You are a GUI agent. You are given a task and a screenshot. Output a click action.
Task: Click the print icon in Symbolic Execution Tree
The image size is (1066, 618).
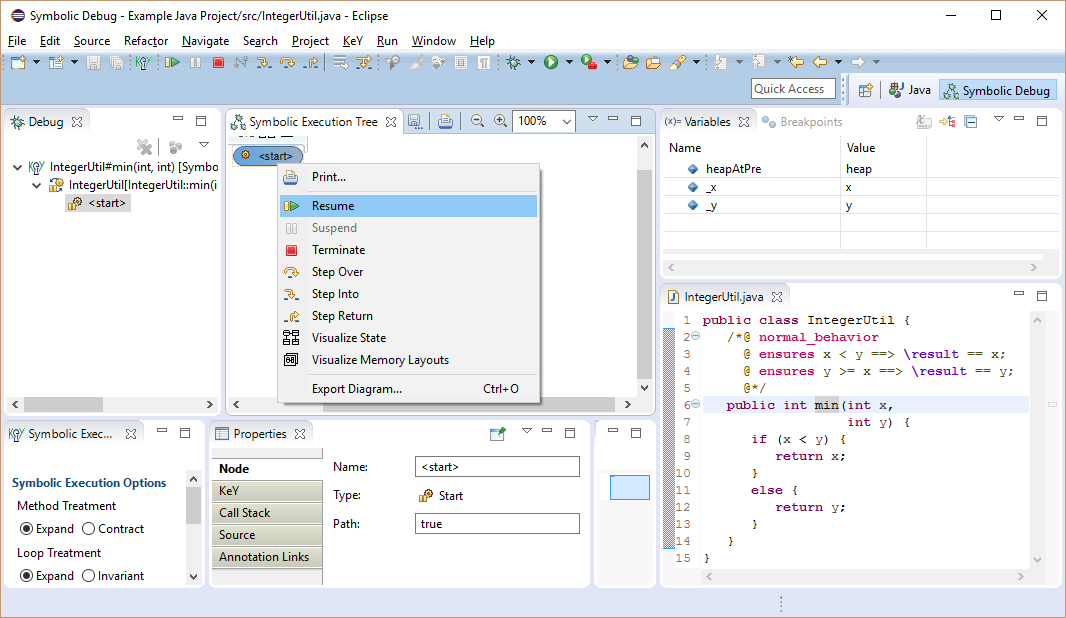pyautogui.click(x=445, y=122)
